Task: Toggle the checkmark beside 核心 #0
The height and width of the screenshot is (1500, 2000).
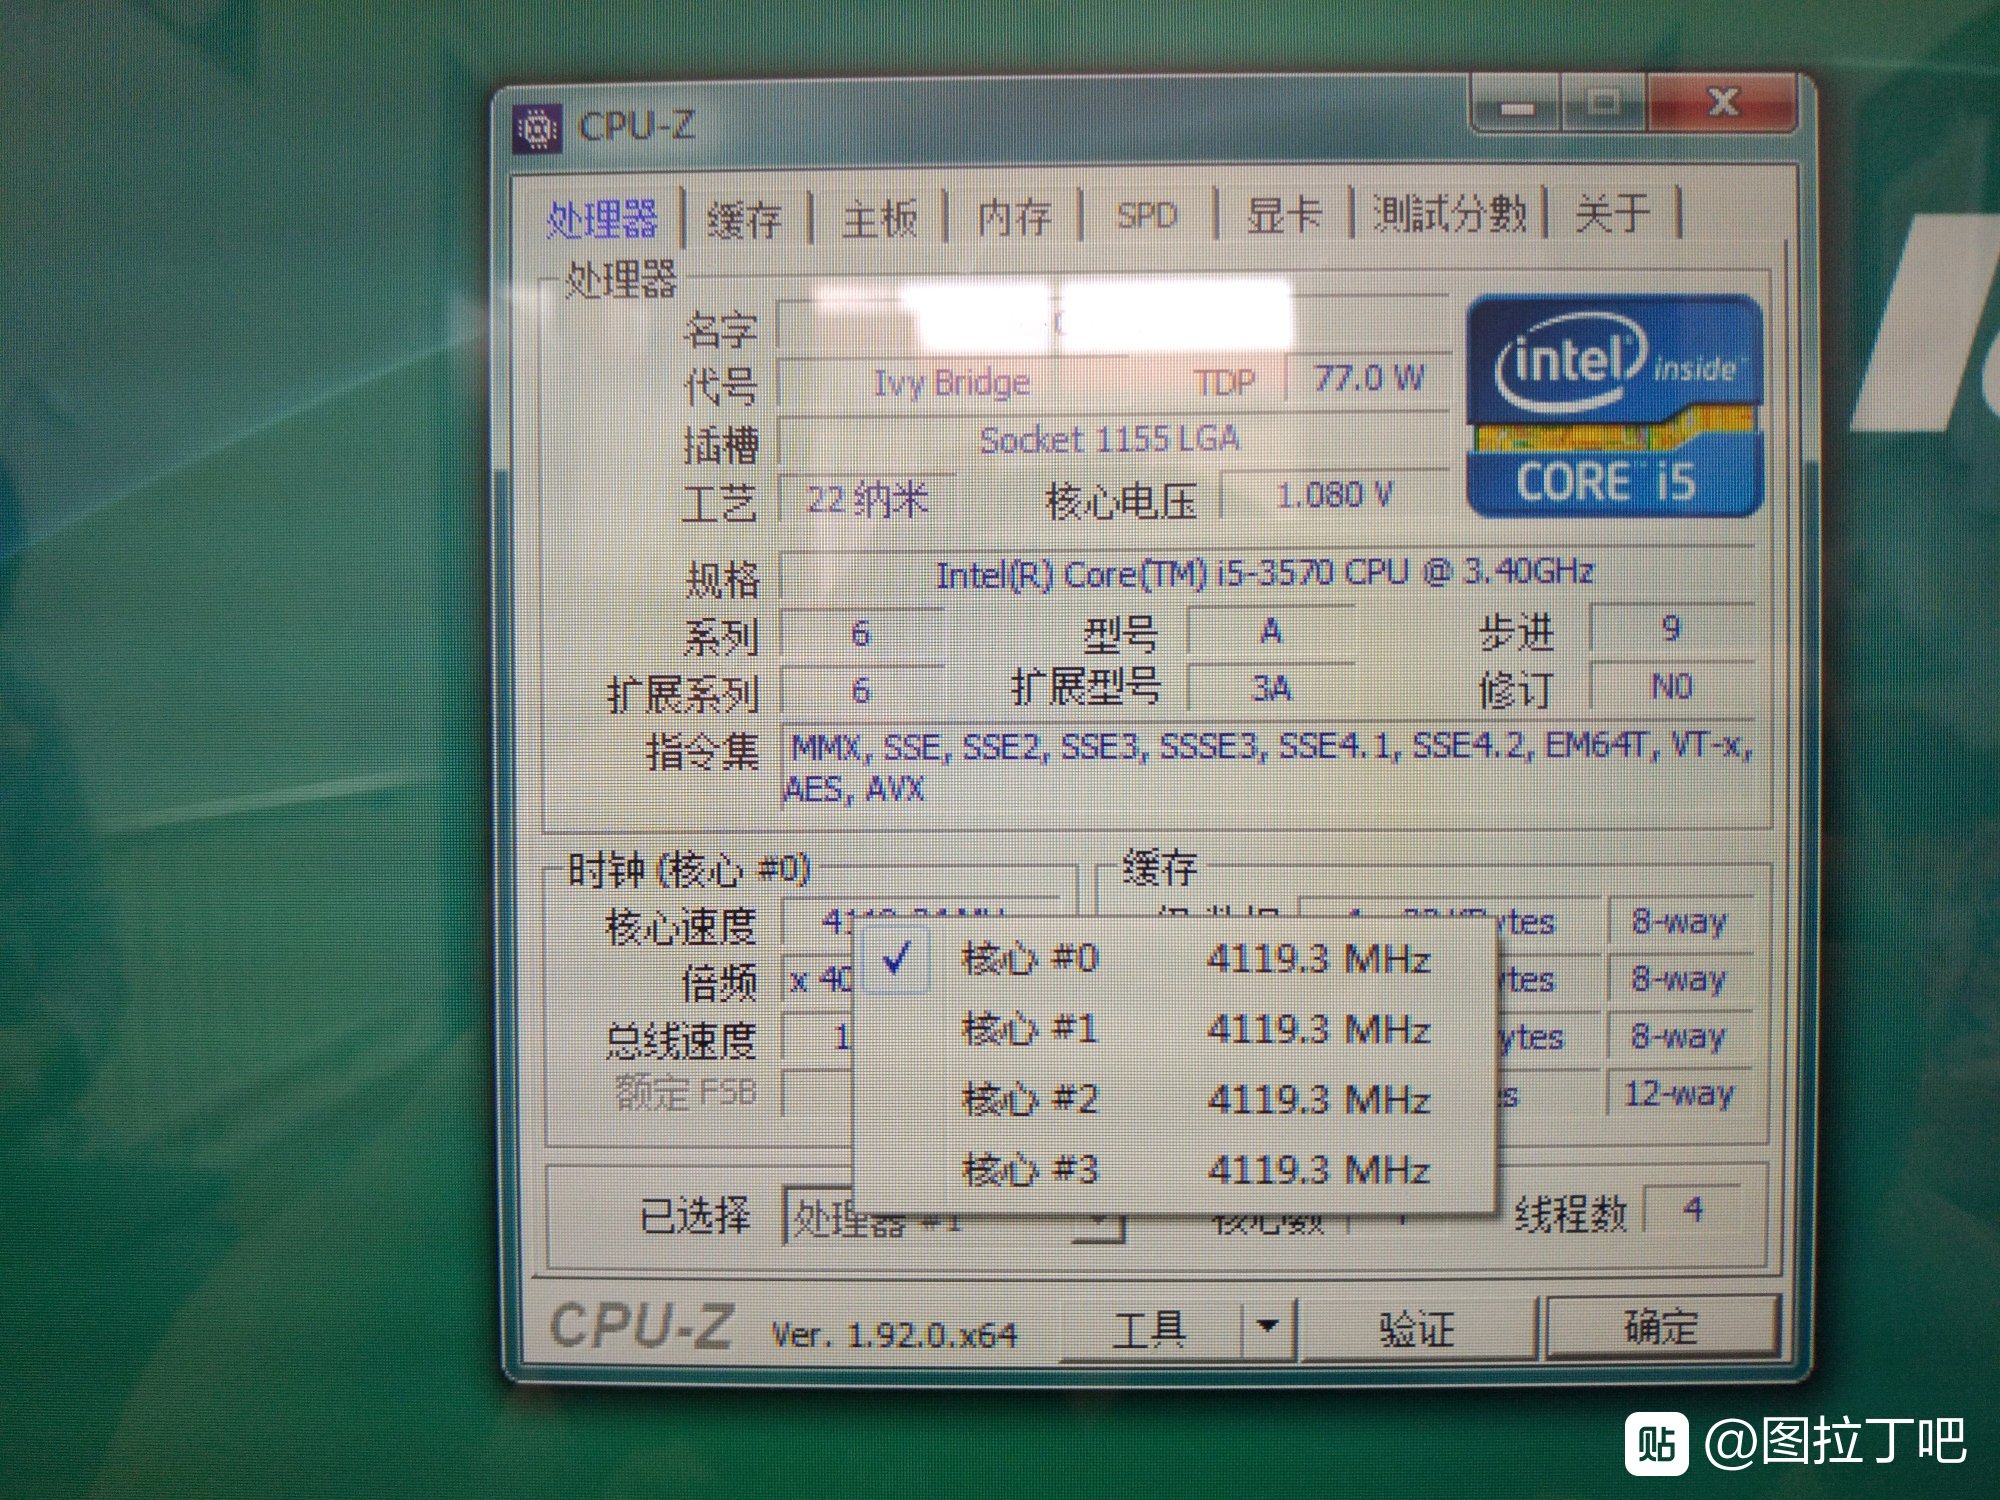Action: point(896,958)
